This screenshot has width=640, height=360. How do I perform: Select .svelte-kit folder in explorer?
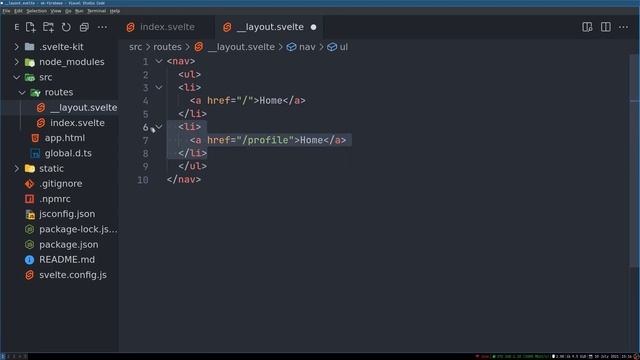[61, 47]
